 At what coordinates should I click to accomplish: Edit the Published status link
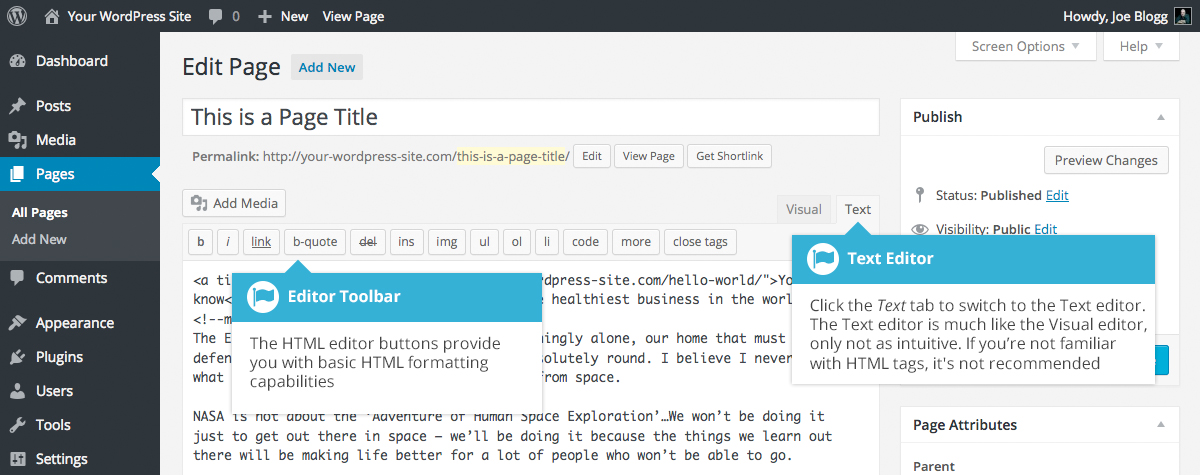point(1057,195)
